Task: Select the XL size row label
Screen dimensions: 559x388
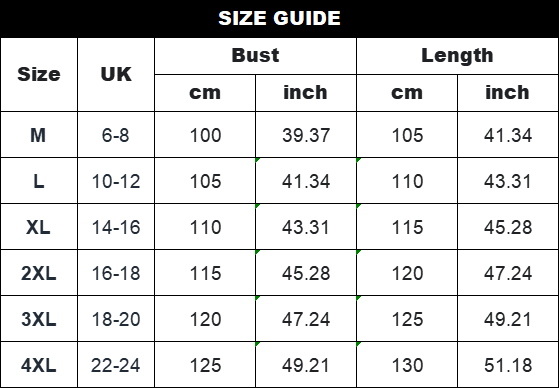Action: (39, 227)
